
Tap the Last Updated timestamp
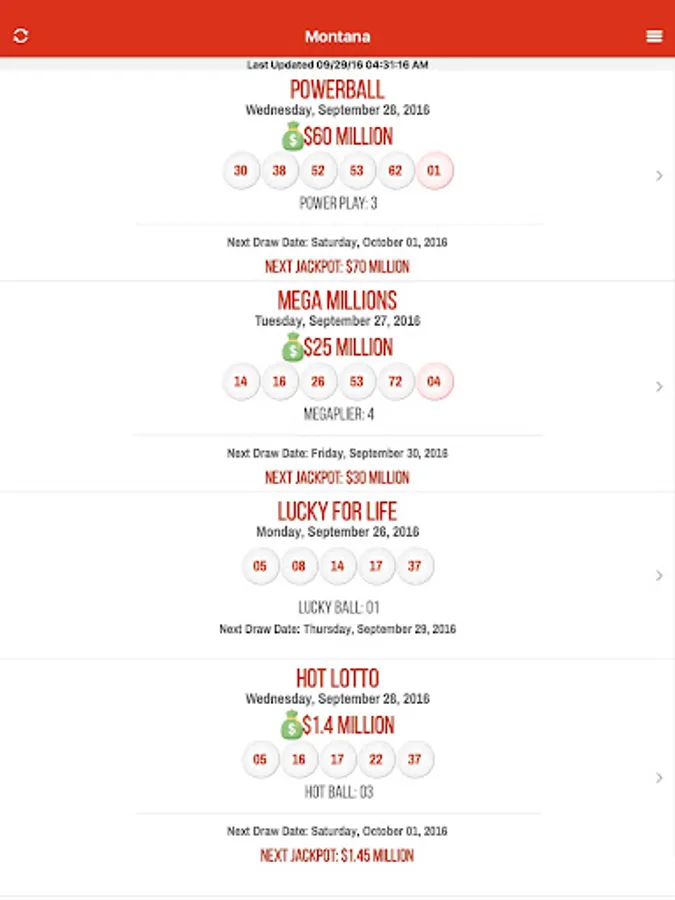(337, 65)
